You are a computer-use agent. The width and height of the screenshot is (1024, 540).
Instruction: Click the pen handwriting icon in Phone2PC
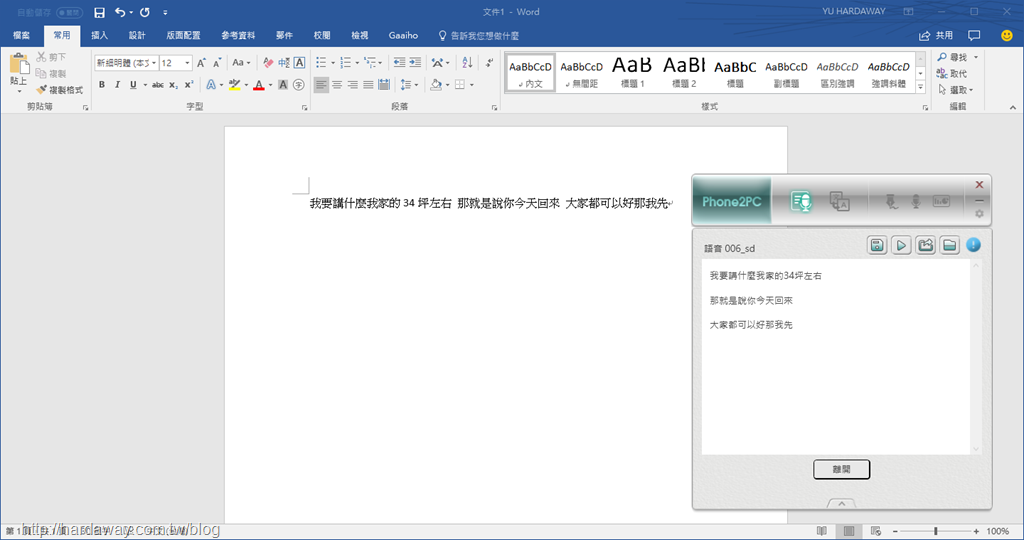[891, 202]
